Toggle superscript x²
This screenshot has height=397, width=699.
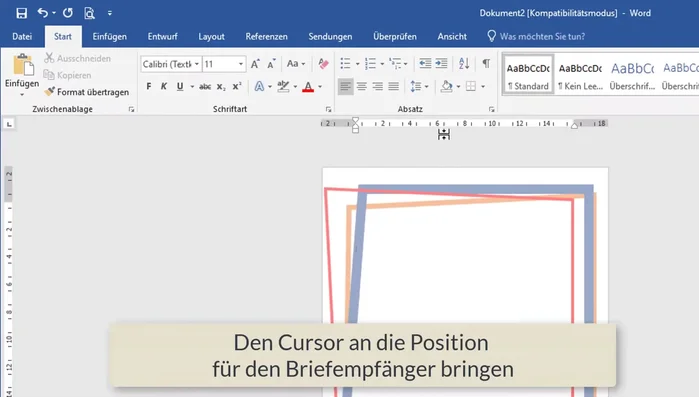click(x=237, y=86)
